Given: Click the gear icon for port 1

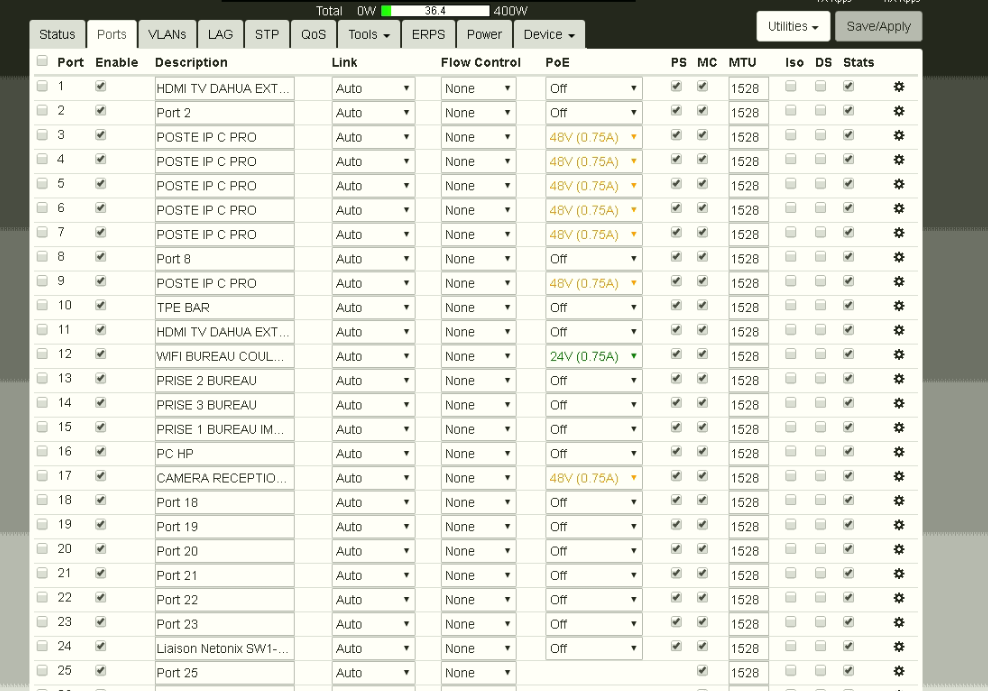Looking at the screenshot, I should click(899, 87).
